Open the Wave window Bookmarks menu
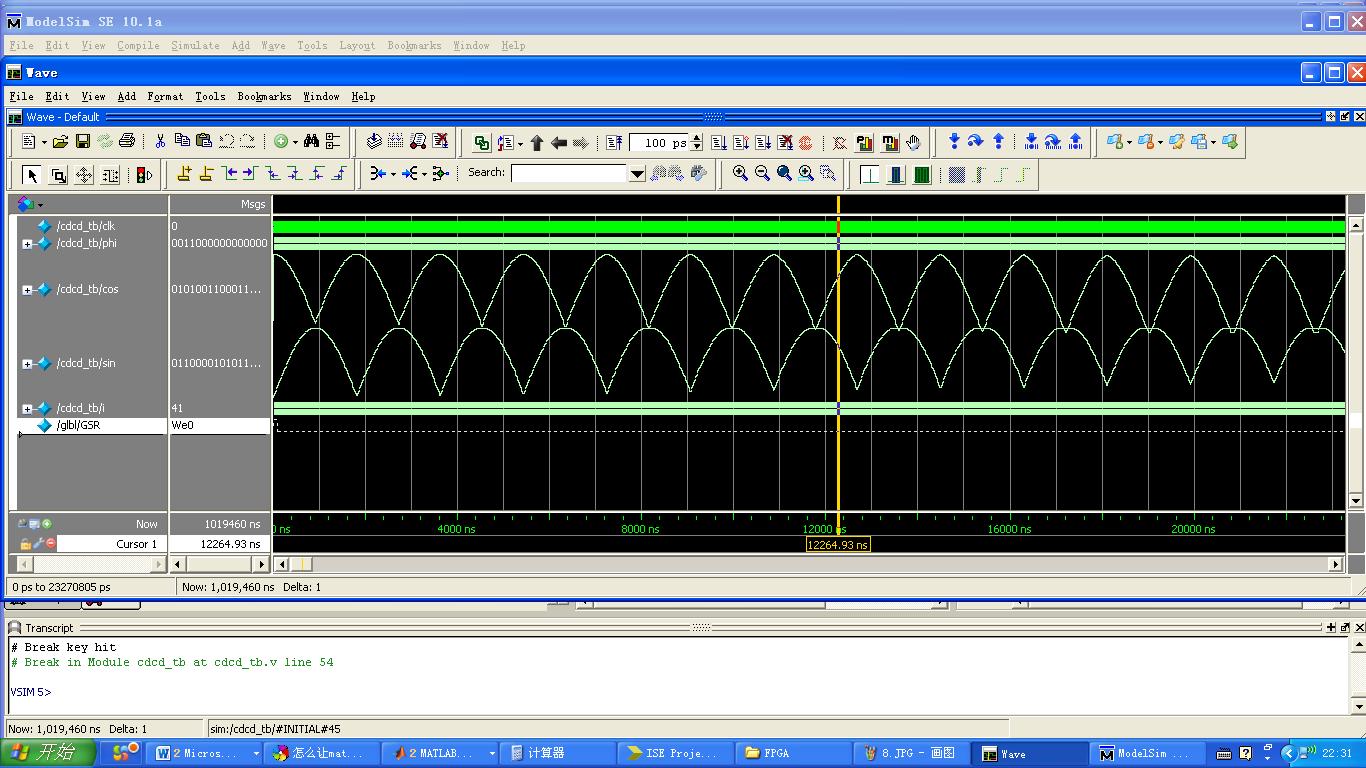The height and width of the screenshot is (768, 1366). pos(264,96)
